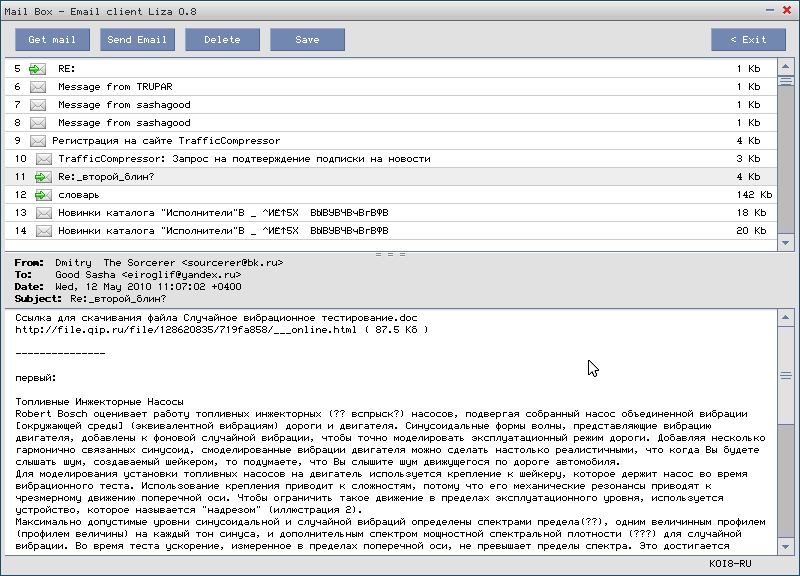Click the replied-arrow icon on message 5 RE:
Viewport: 800px width, 576px height.
[38, 69]
